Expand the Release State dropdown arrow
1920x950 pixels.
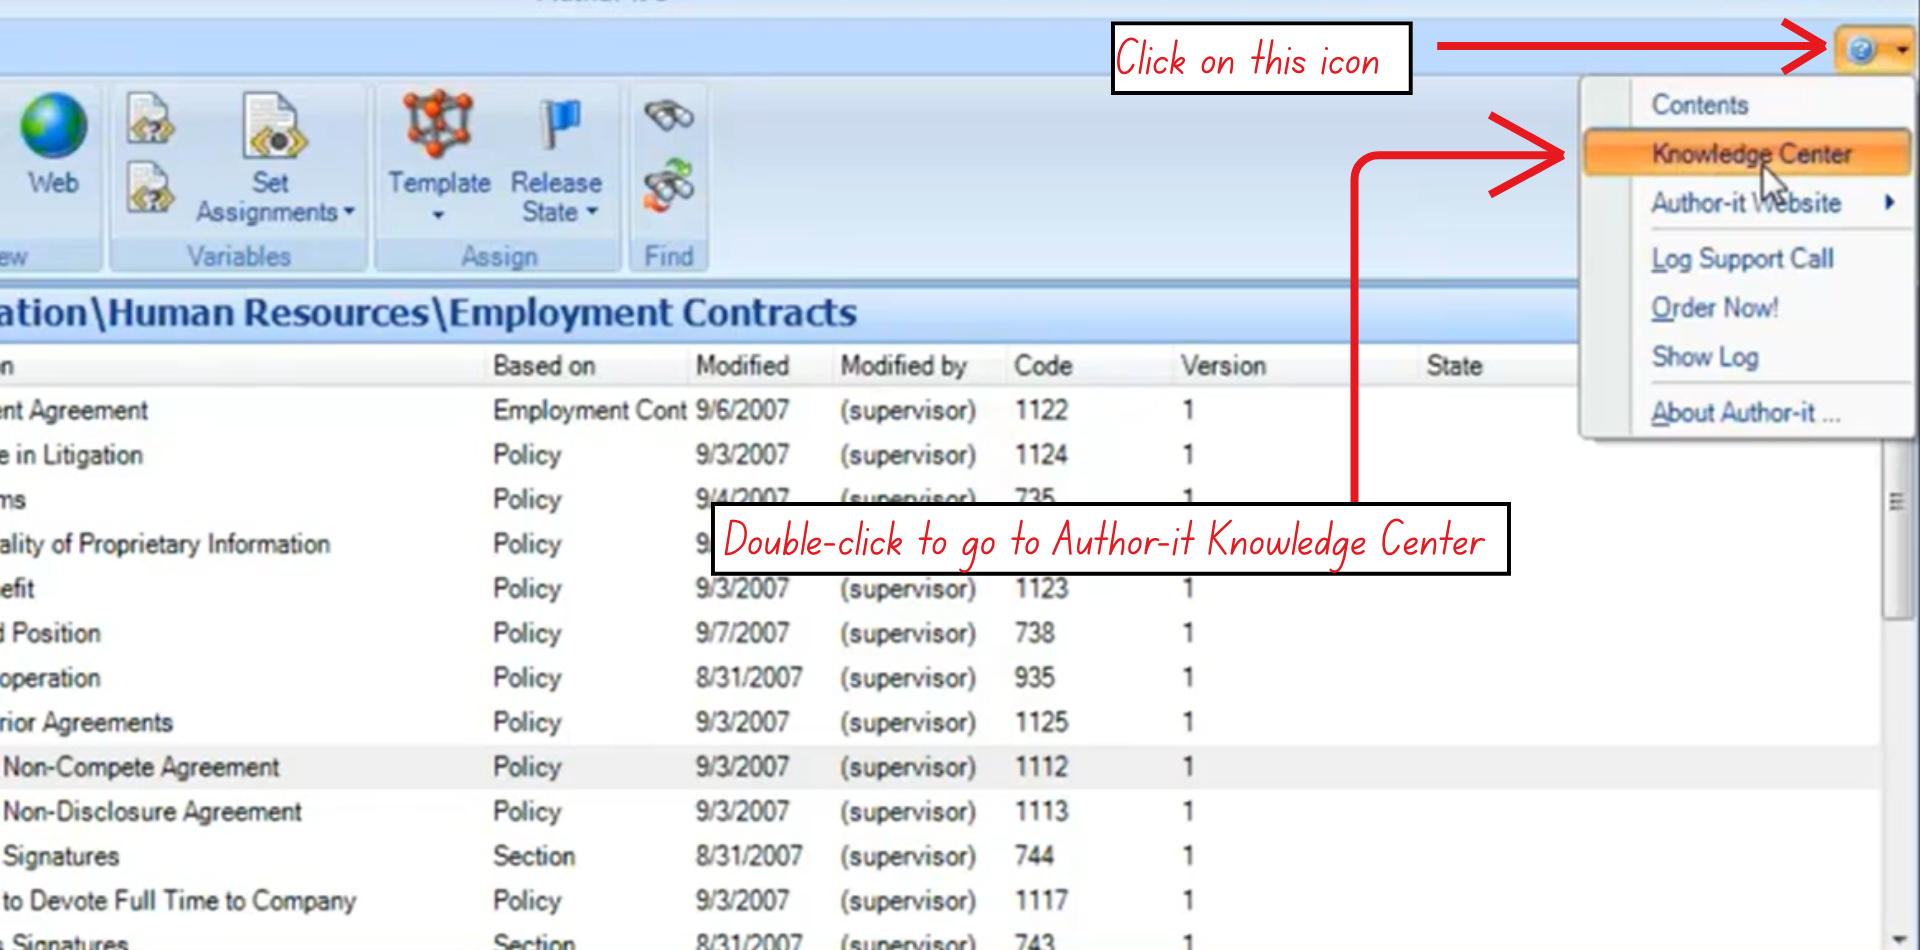592,212
